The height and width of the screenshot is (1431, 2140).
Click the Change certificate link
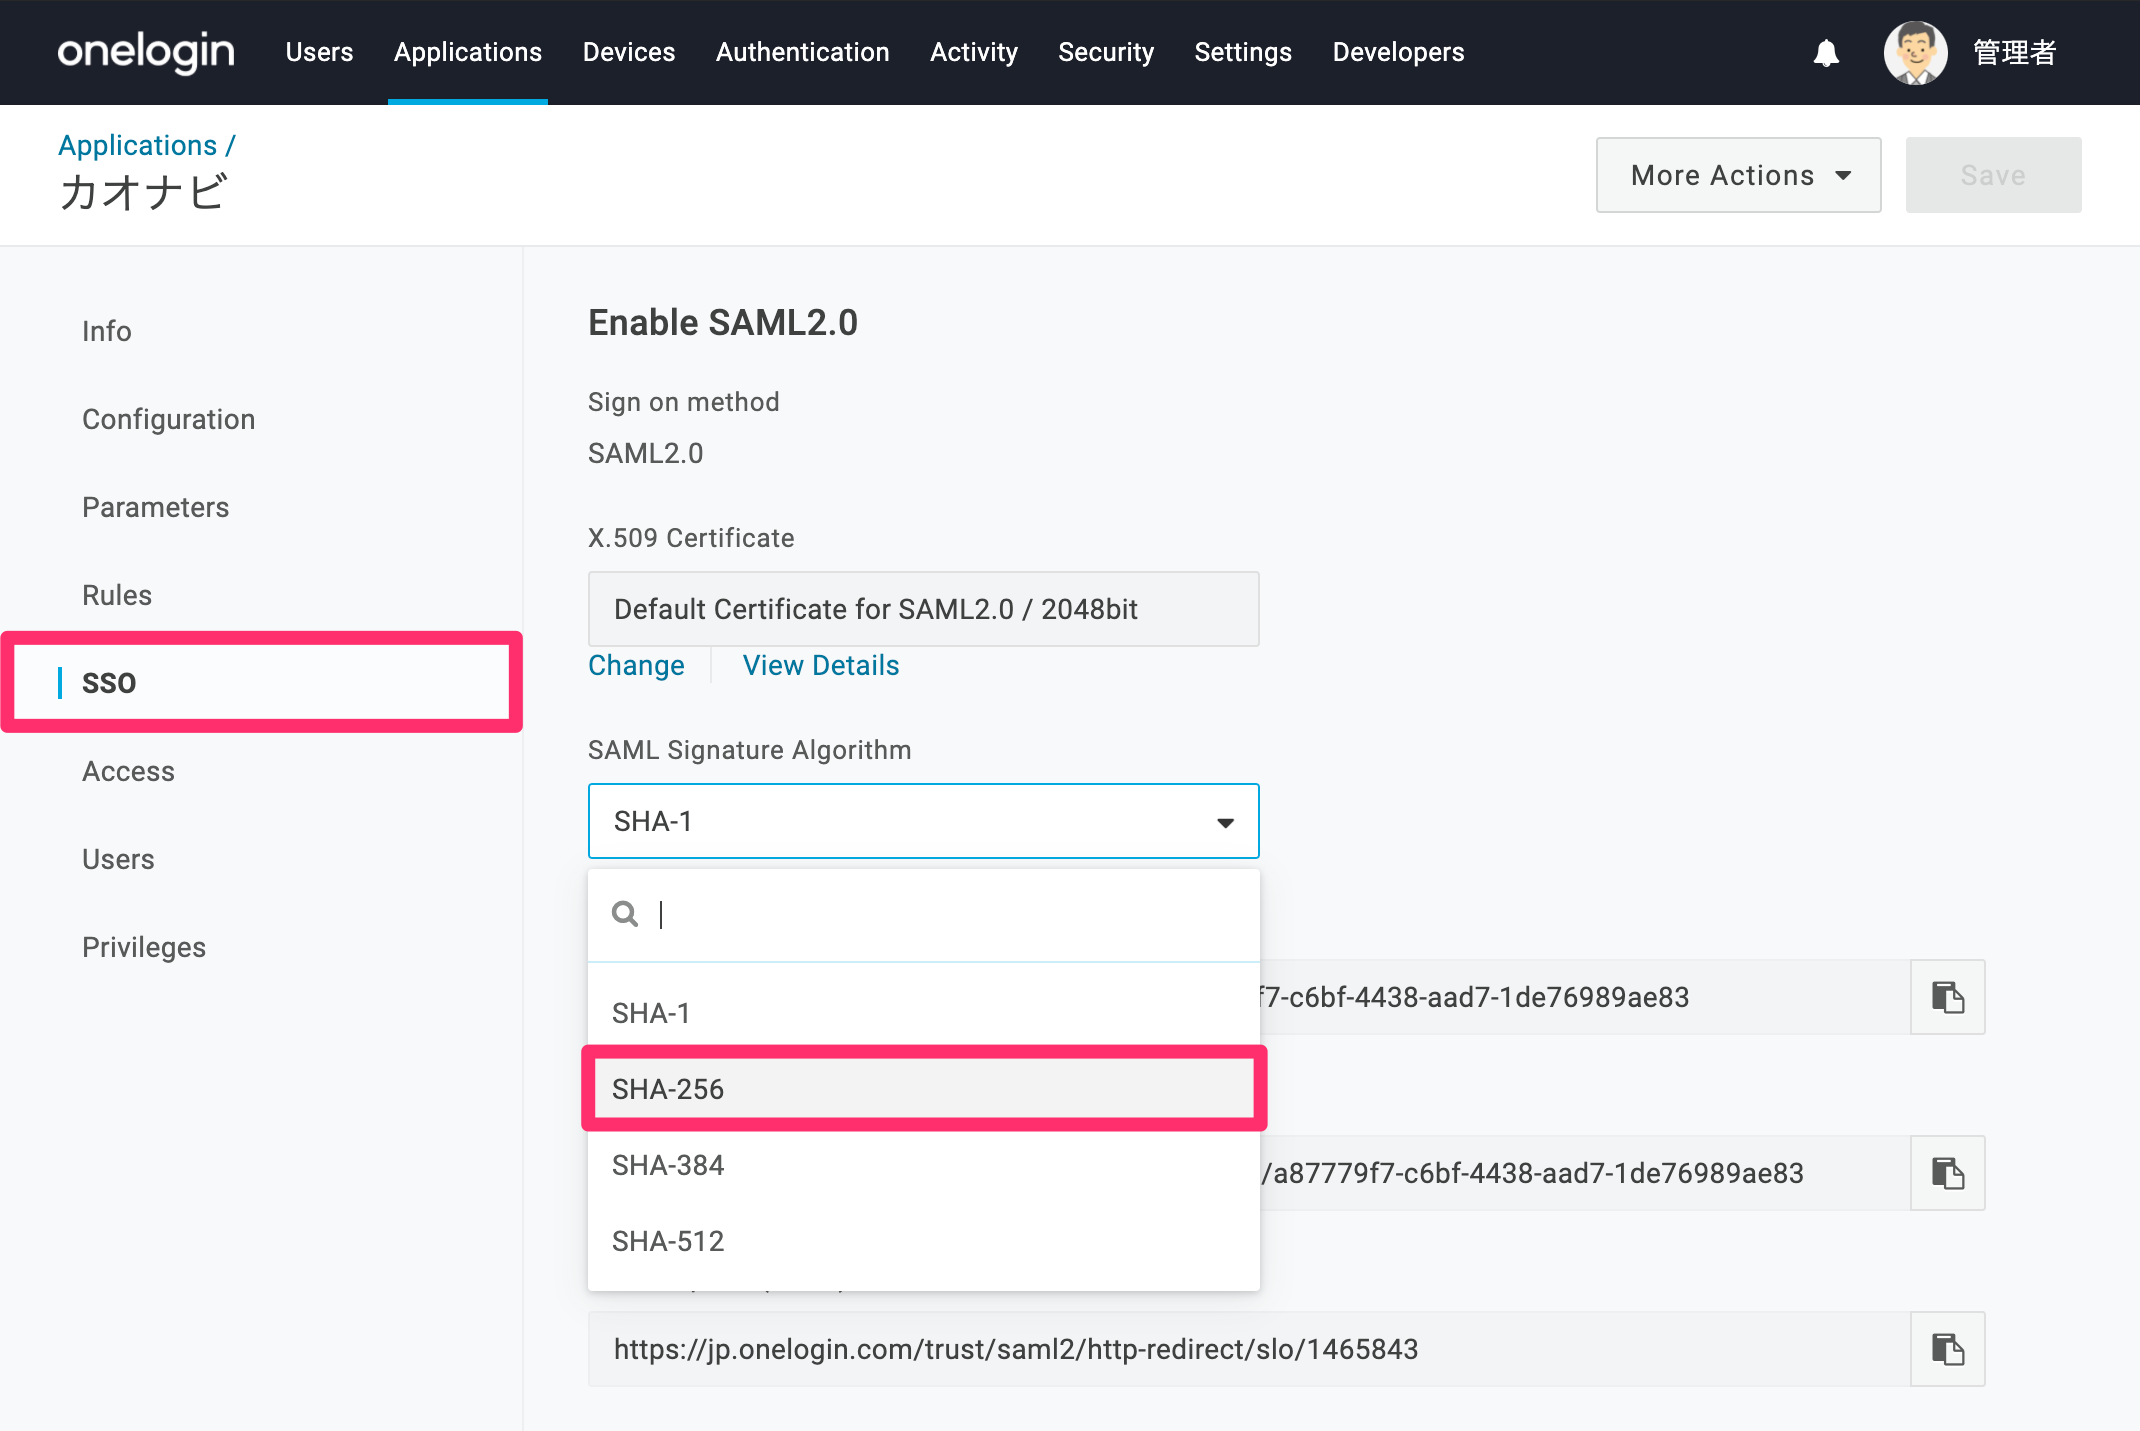pos(636,665)
